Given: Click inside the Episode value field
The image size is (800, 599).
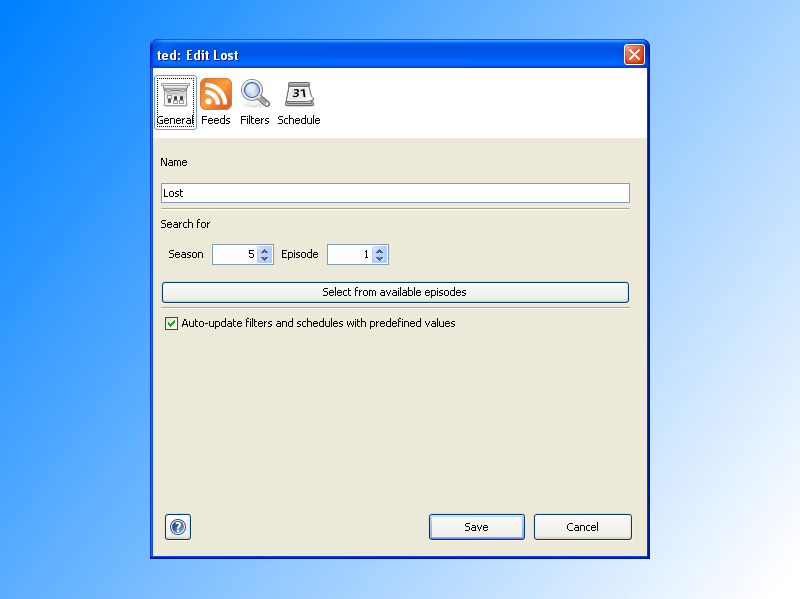Looking at the screenshot, I should 349,255.
